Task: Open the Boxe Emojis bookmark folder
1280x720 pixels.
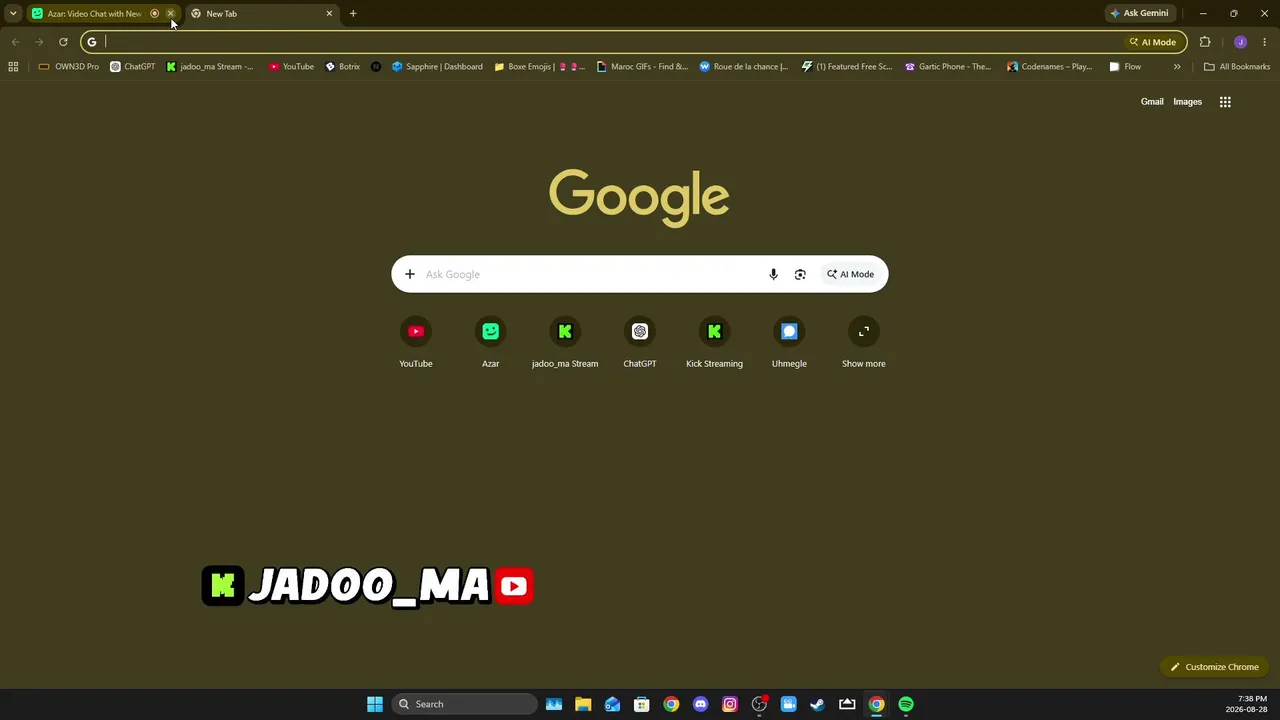Action: tap(538, 67)
